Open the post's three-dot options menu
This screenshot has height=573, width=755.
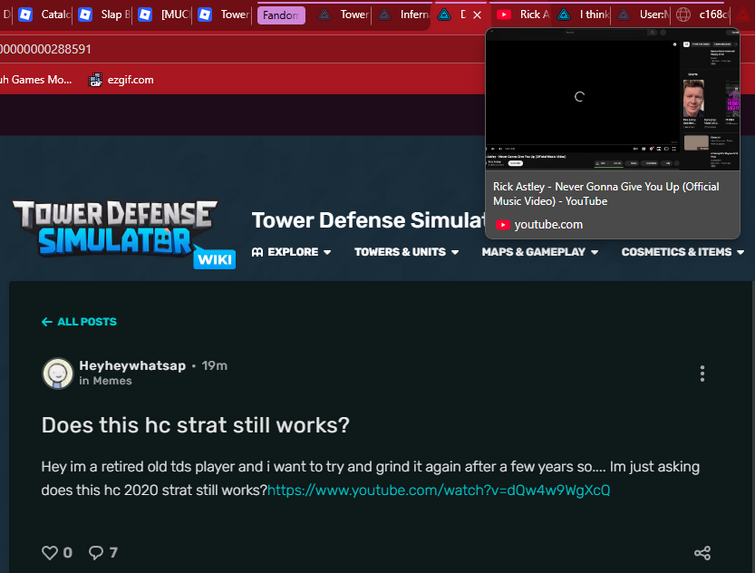click(x=702, y=374)
